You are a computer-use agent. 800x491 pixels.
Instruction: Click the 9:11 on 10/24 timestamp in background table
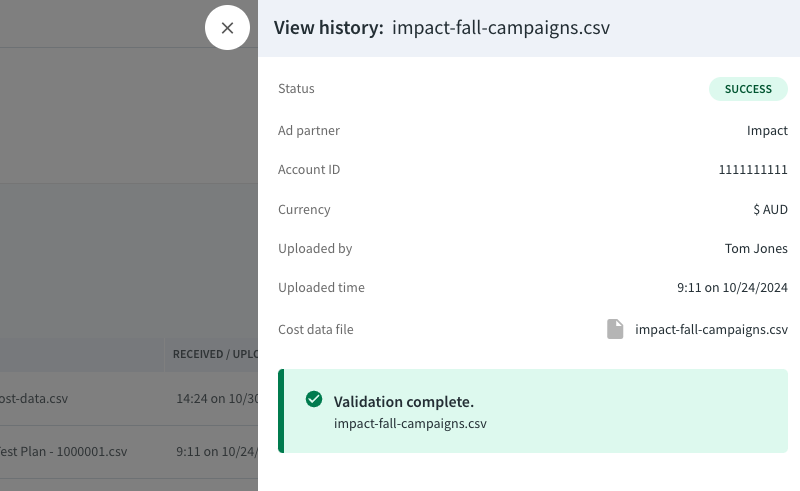(217, 452)
